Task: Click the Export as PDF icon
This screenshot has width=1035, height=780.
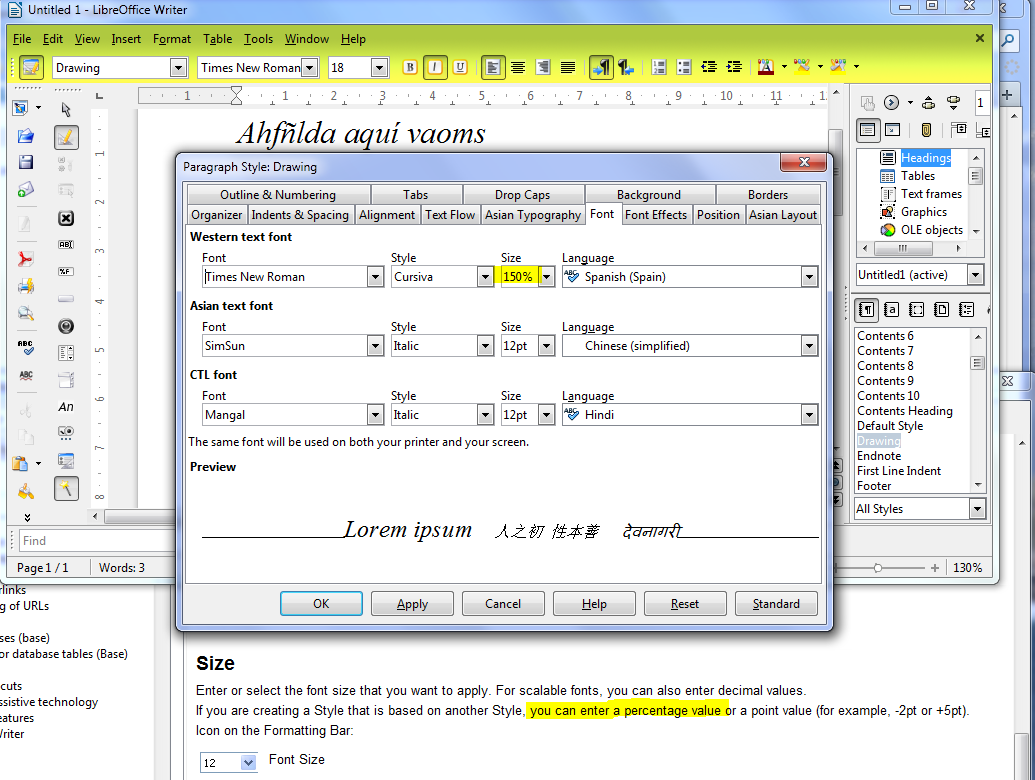Action: pyautogui.click(x=26, y=259)
